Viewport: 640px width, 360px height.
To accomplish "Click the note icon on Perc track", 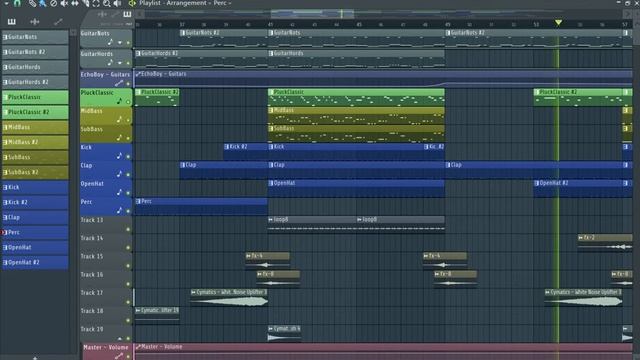I will 119,210.
